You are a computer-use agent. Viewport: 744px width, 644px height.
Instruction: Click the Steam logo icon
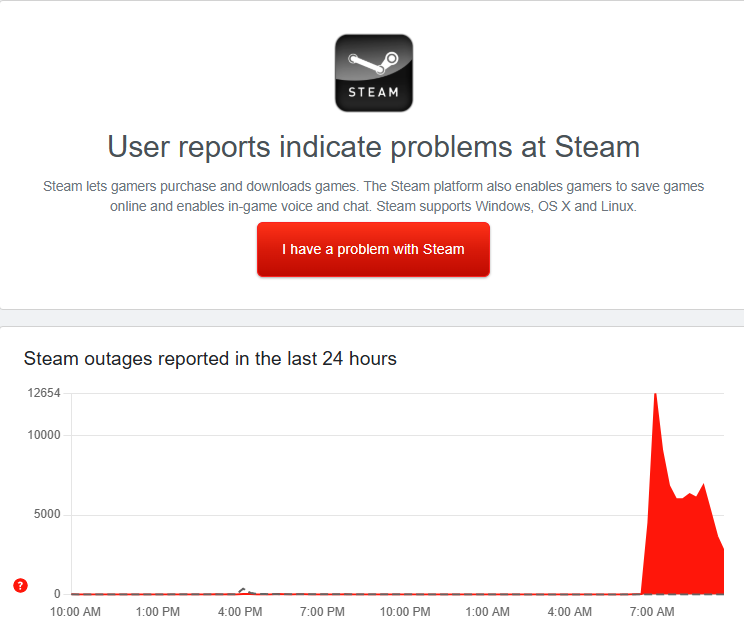click(373, 73)
